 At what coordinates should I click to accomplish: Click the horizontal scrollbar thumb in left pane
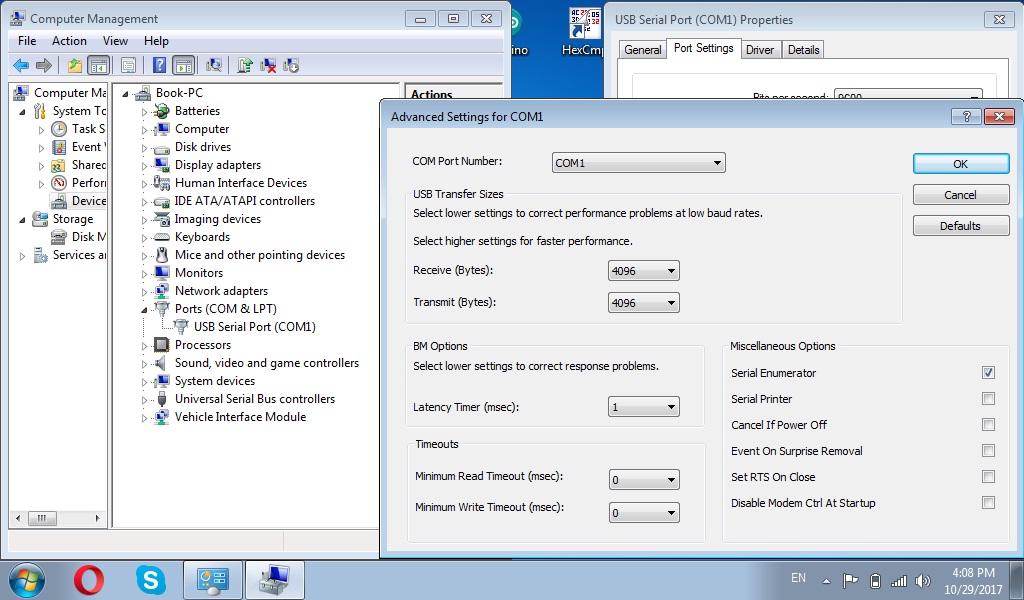[x=42, y=518]
